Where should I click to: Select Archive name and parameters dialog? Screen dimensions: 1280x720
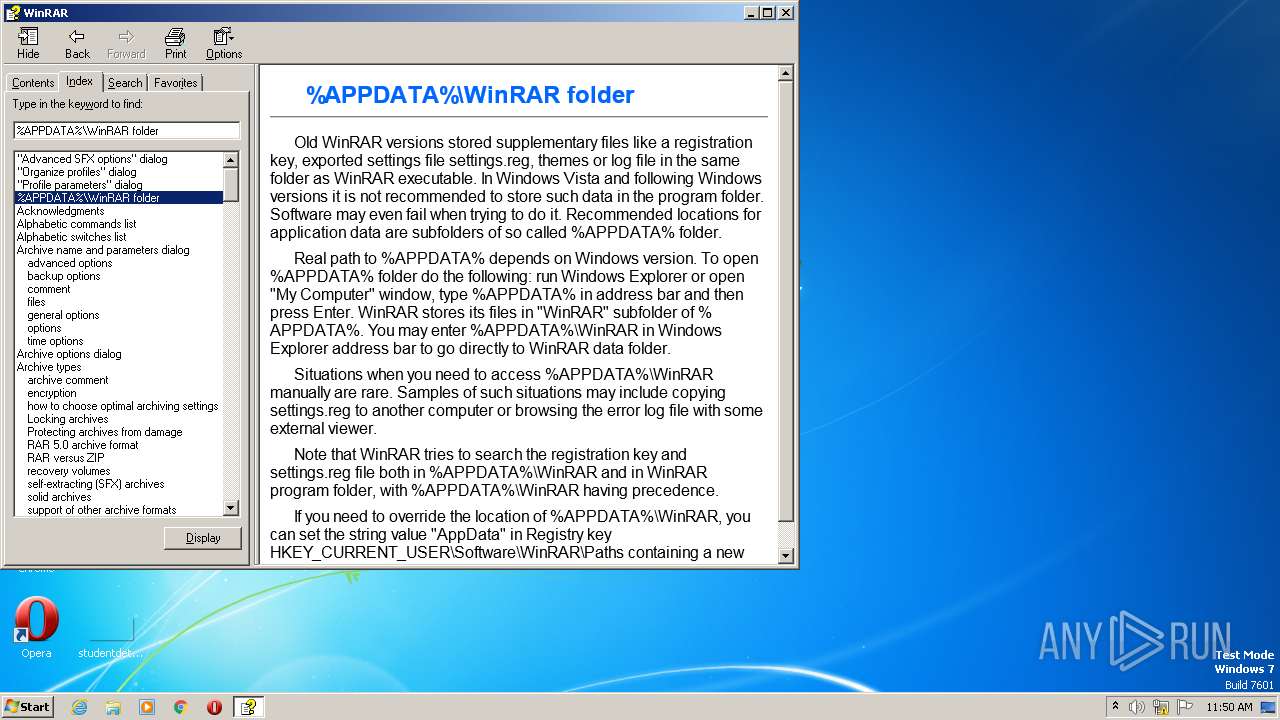(103, 250)
